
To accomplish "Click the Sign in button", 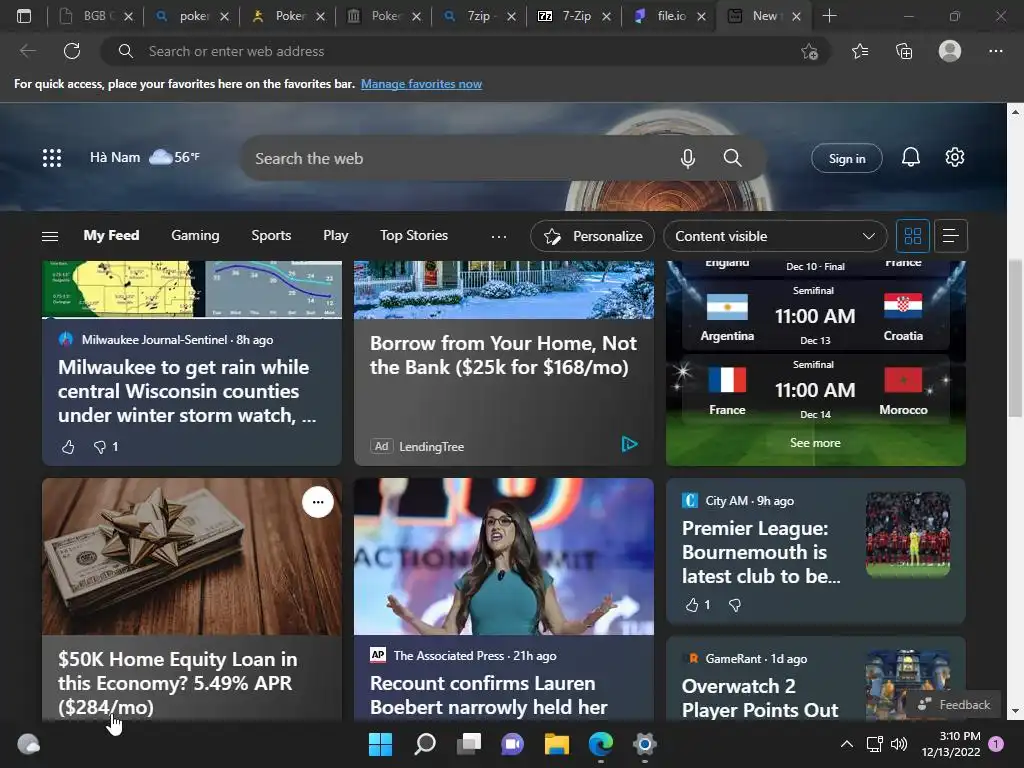I will [x=846, y=158].
